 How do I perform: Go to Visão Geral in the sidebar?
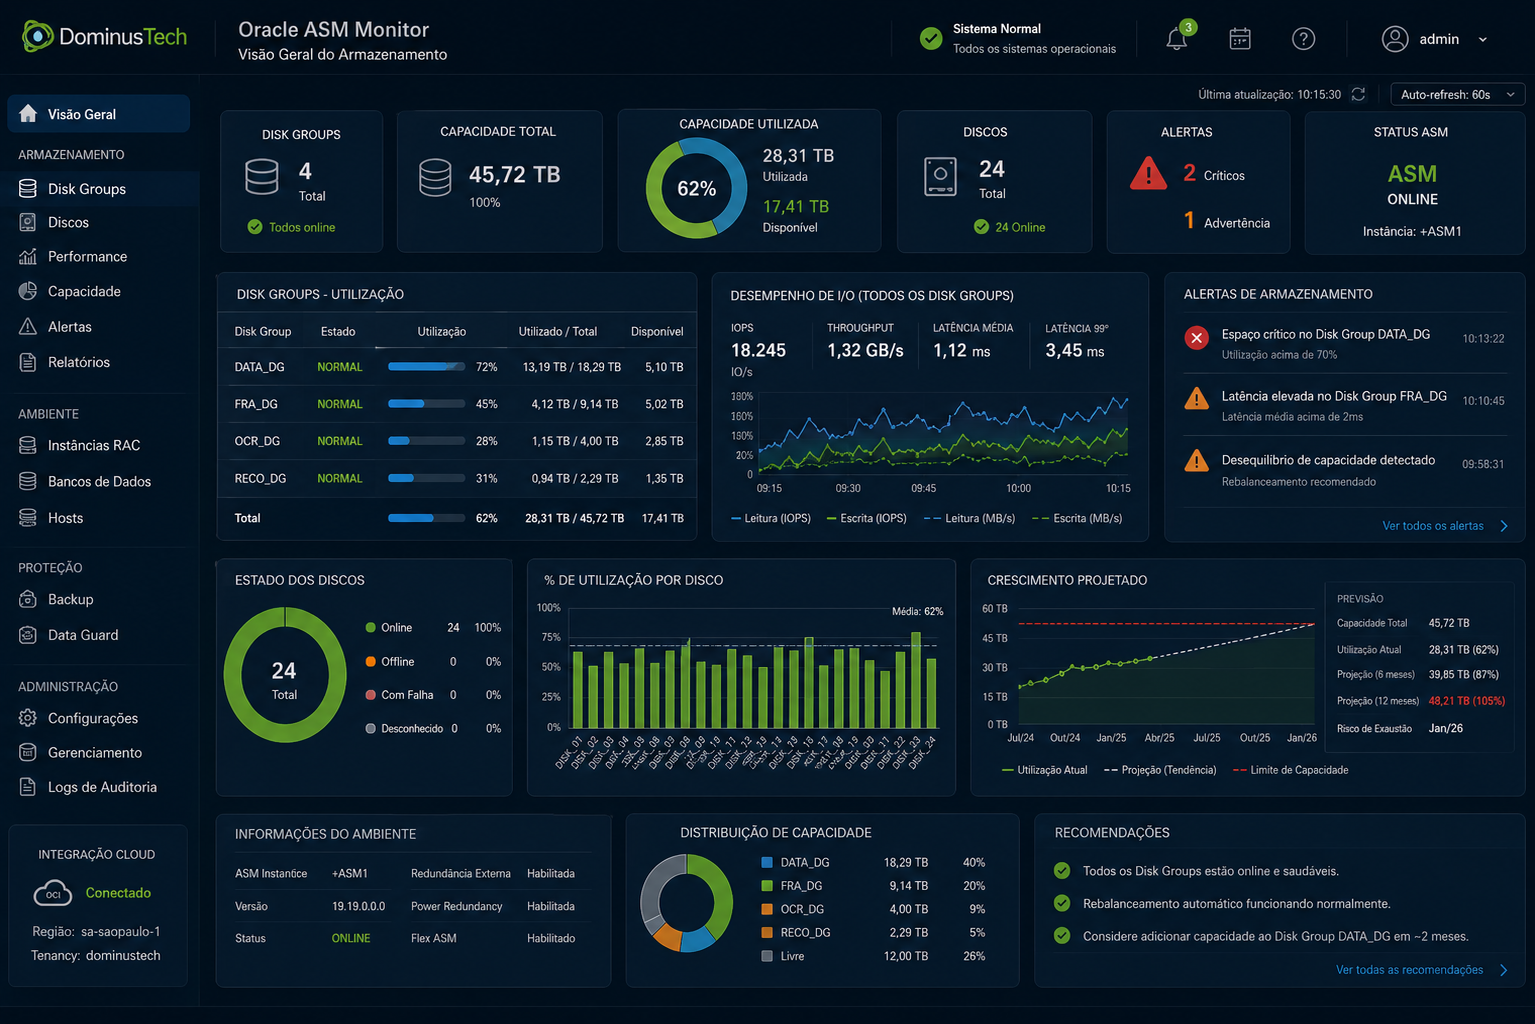coord(99,114)
